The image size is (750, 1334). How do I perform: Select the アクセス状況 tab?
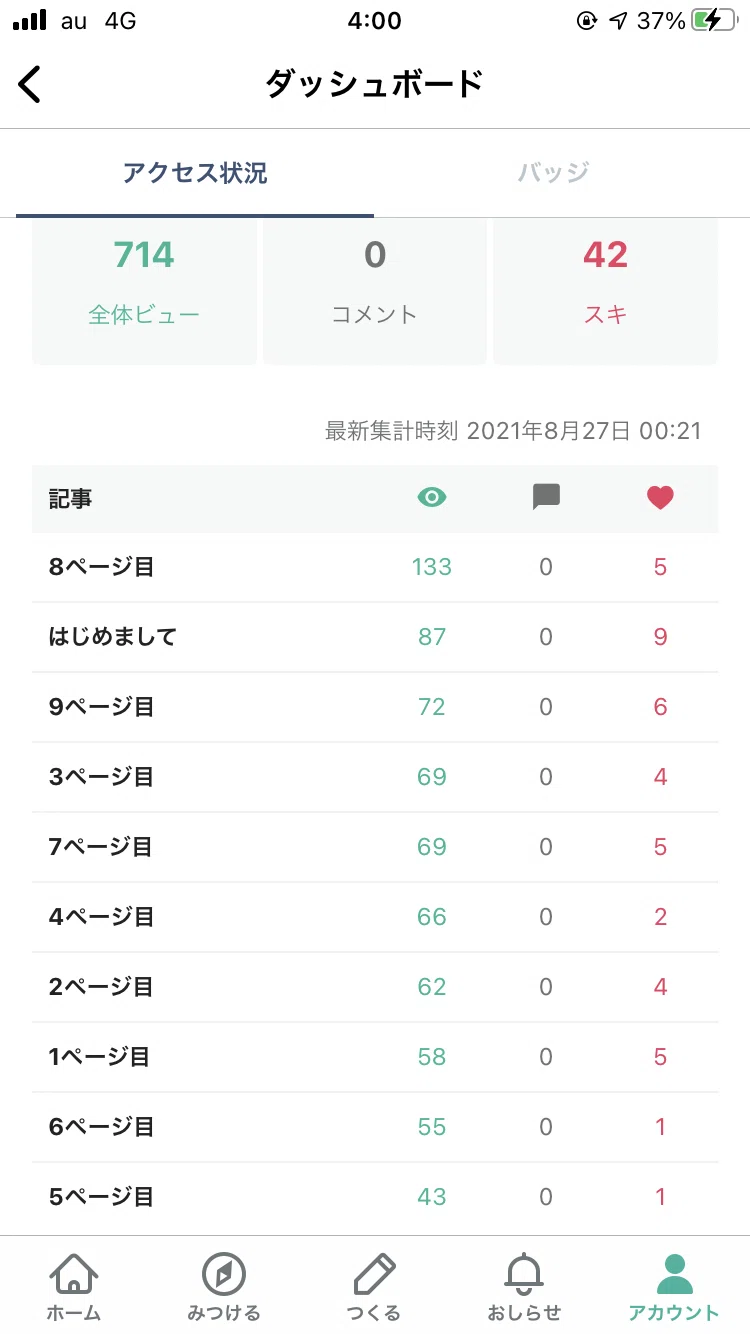195,173
